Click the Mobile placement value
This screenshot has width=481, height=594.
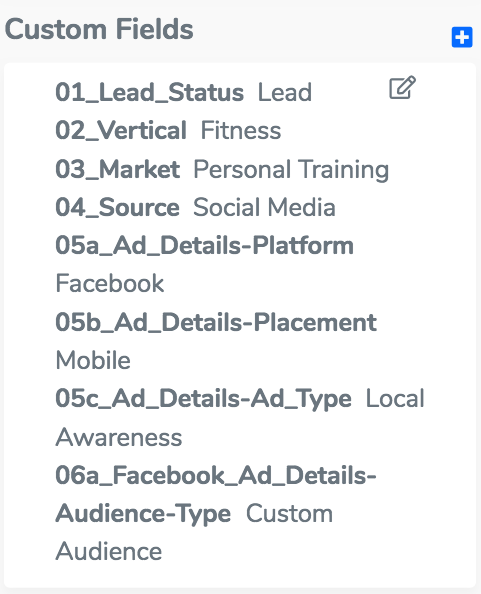pyautogui.click(x=93, y=360)
